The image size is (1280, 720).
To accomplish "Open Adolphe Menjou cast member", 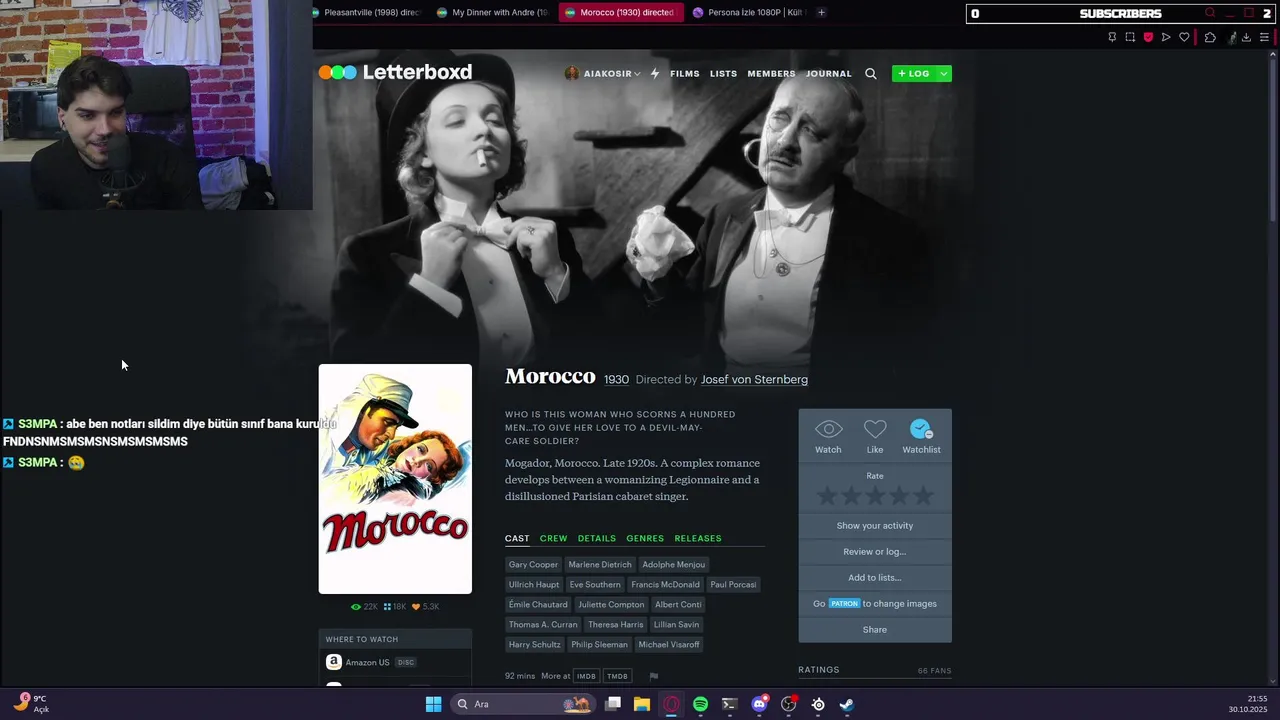I will [674, 564].
